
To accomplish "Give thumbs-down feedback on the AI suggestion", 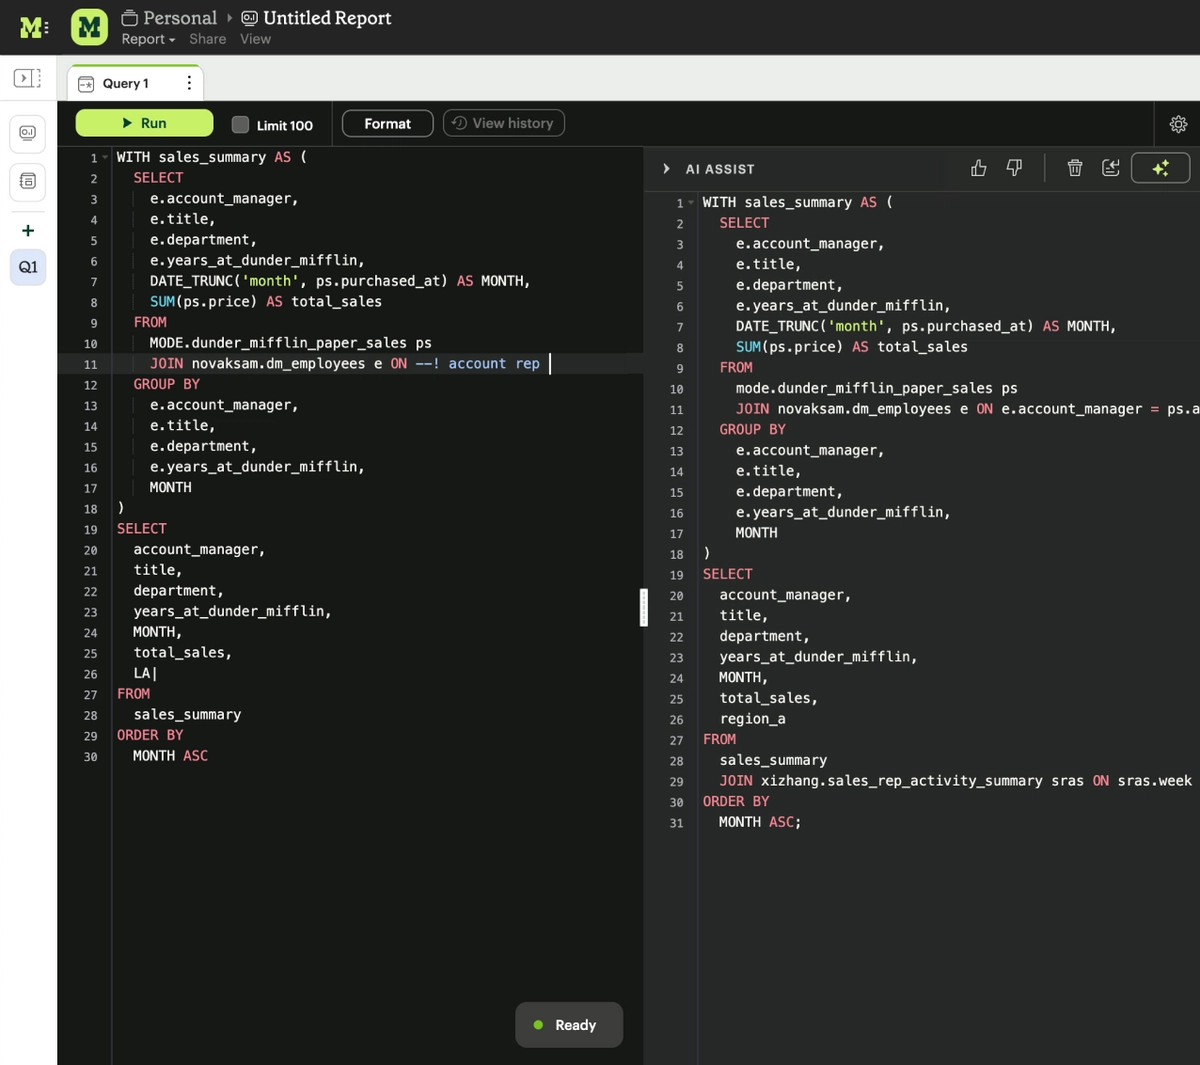I will click(1013, 167).
